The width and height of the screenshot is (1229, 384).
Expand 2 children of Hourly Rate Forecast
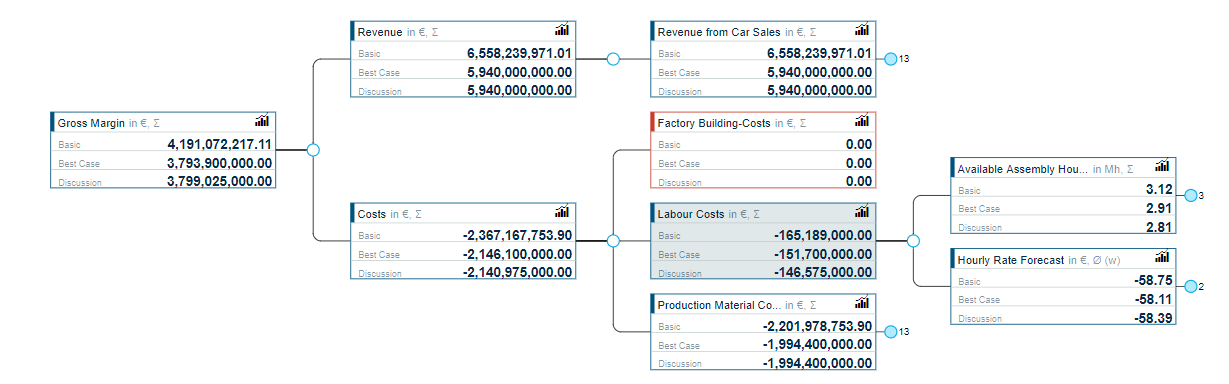point(1190,286)
